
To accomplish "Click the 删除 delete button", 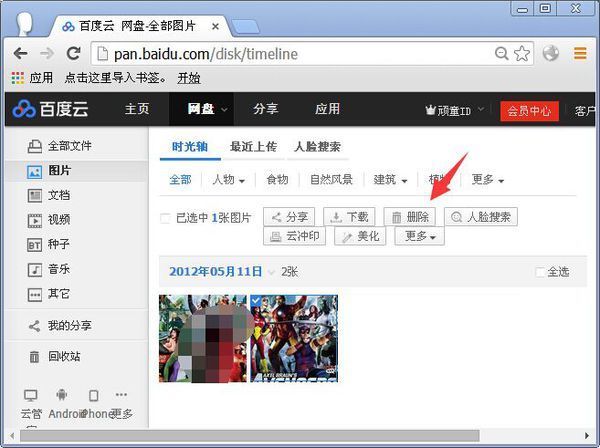I will pos(410,217).
